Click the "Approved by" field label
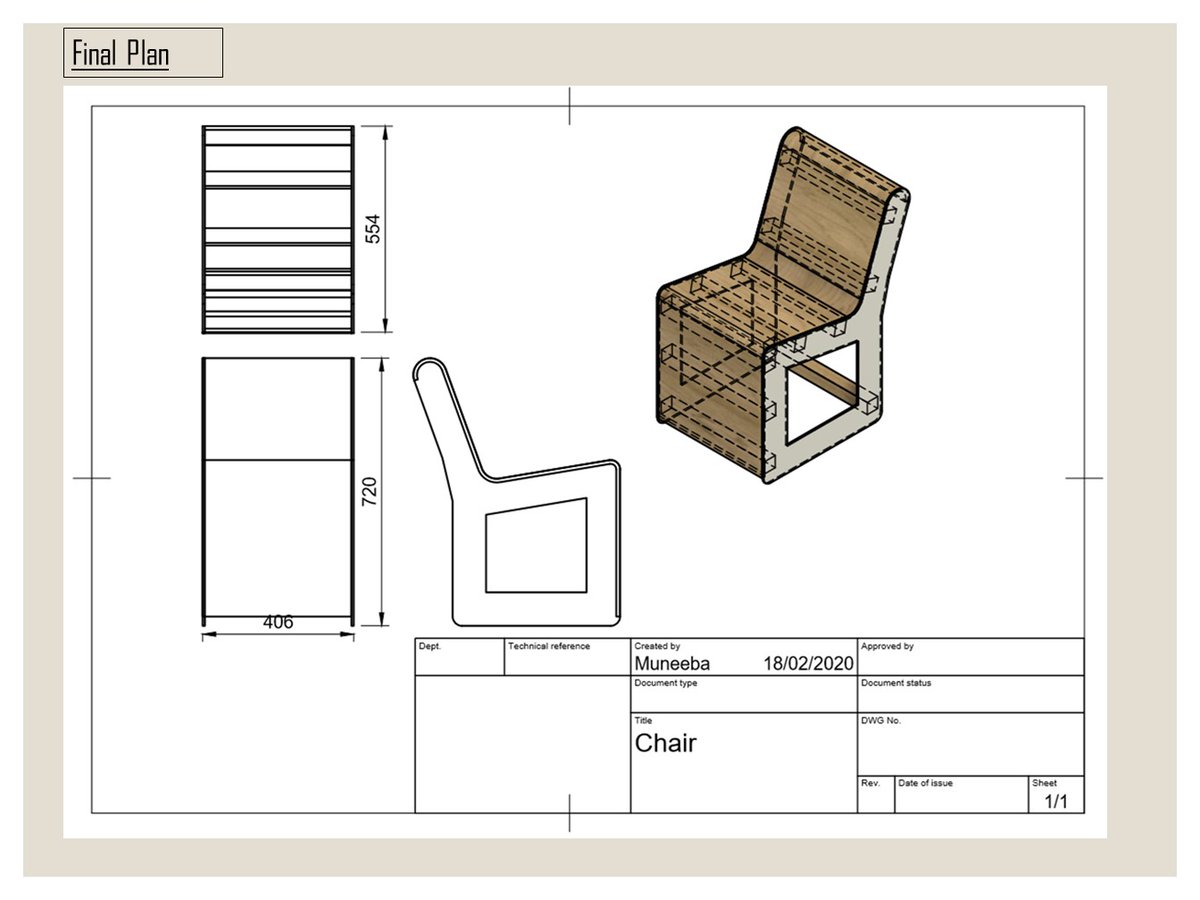This screenshot has height=900, width=1200. click(x=887, y=647)
